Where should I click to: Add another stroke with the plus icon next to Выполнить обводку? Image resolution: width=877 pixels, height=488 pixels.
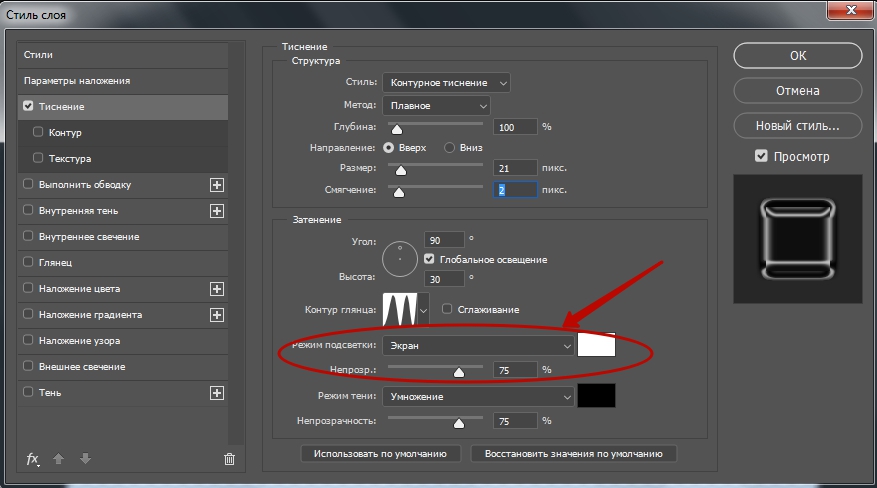(217, 185)
